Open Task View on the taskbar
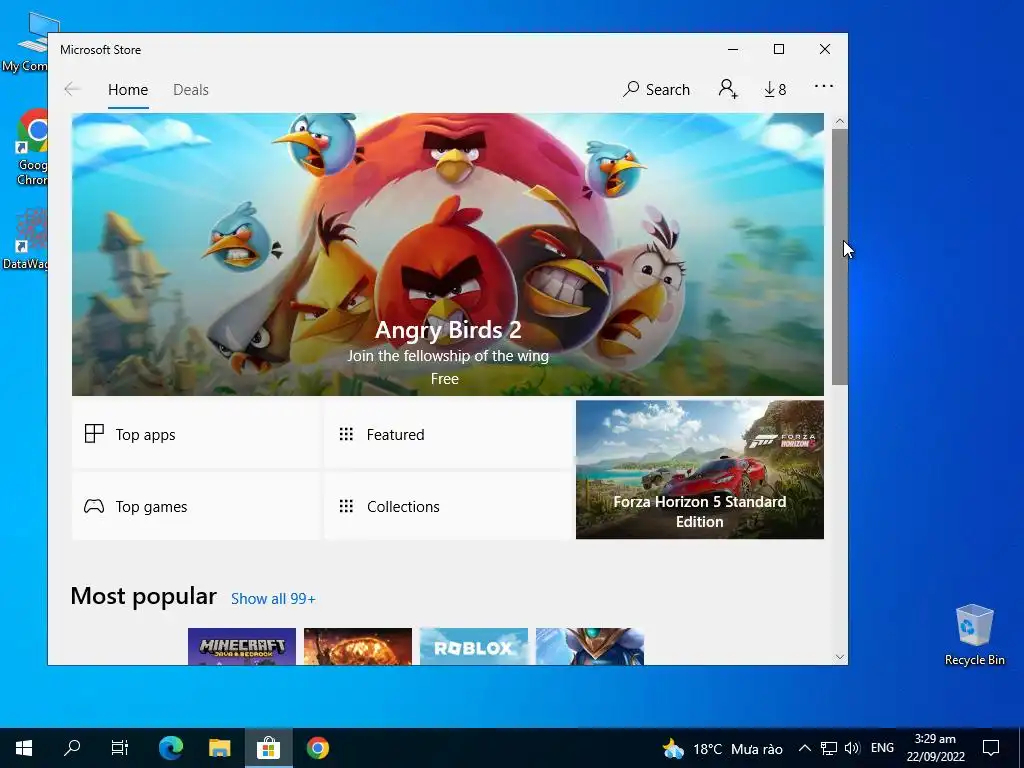Image resolution: width=1024 pixels, height=768 pixels. coord(120,748)
